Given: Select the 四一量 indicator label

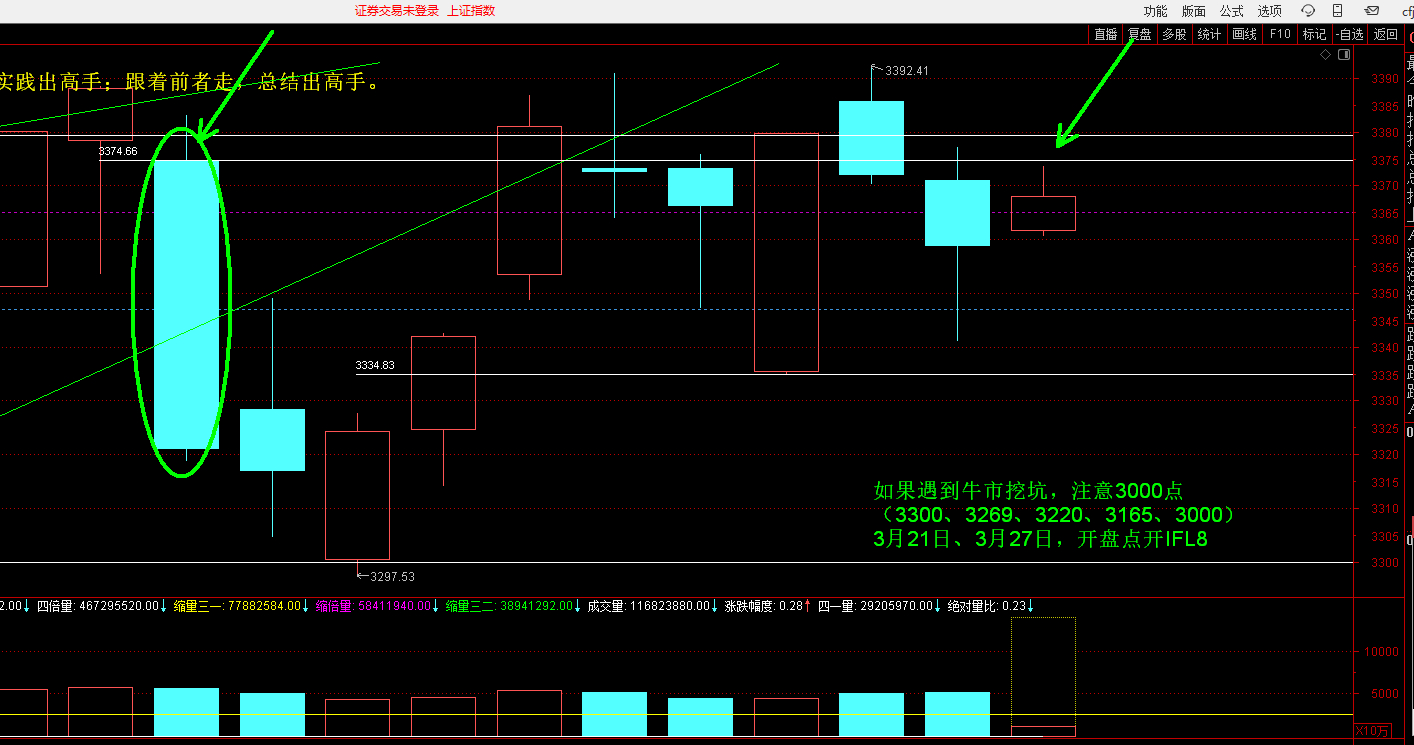Looking at the screenshot, I should point(879,606).
